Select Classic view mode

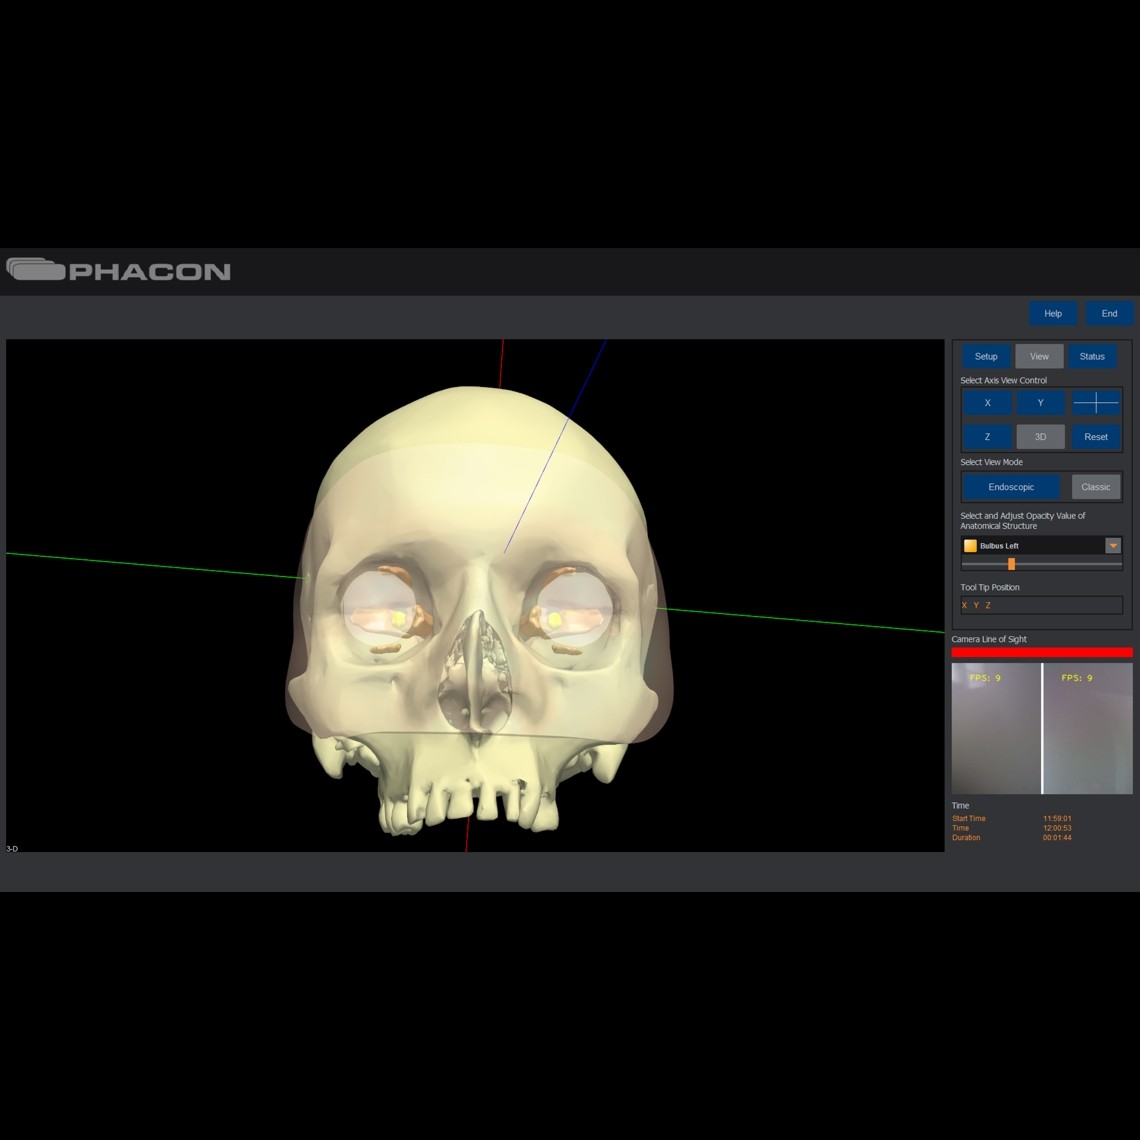[1095, 487]
